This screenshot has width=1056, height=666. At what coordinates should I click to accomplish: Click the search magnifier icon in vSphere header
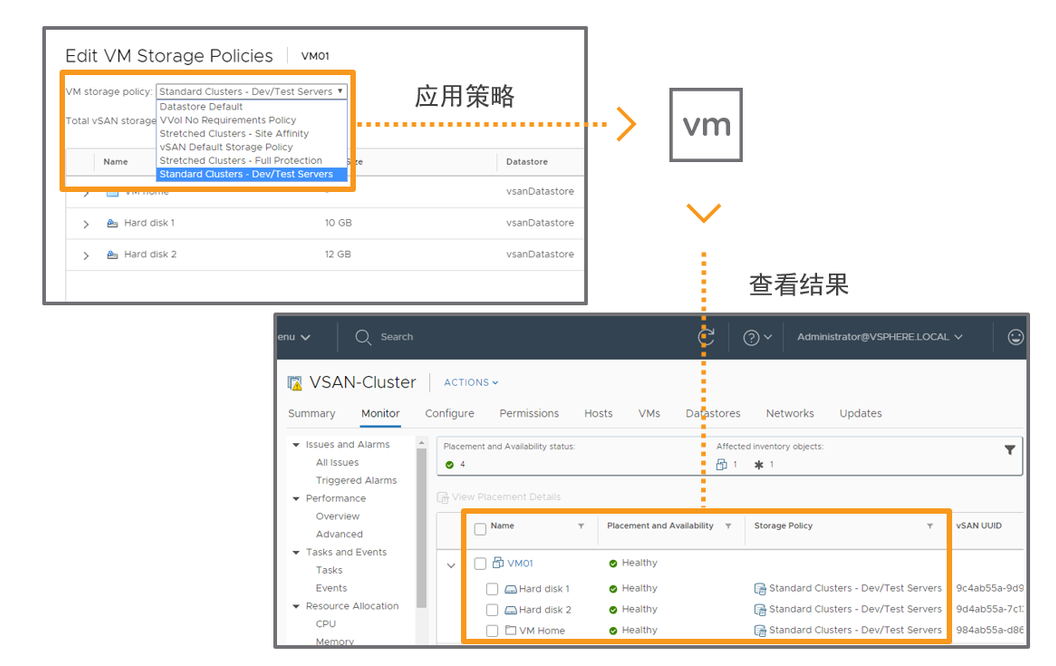pos(363,337)
